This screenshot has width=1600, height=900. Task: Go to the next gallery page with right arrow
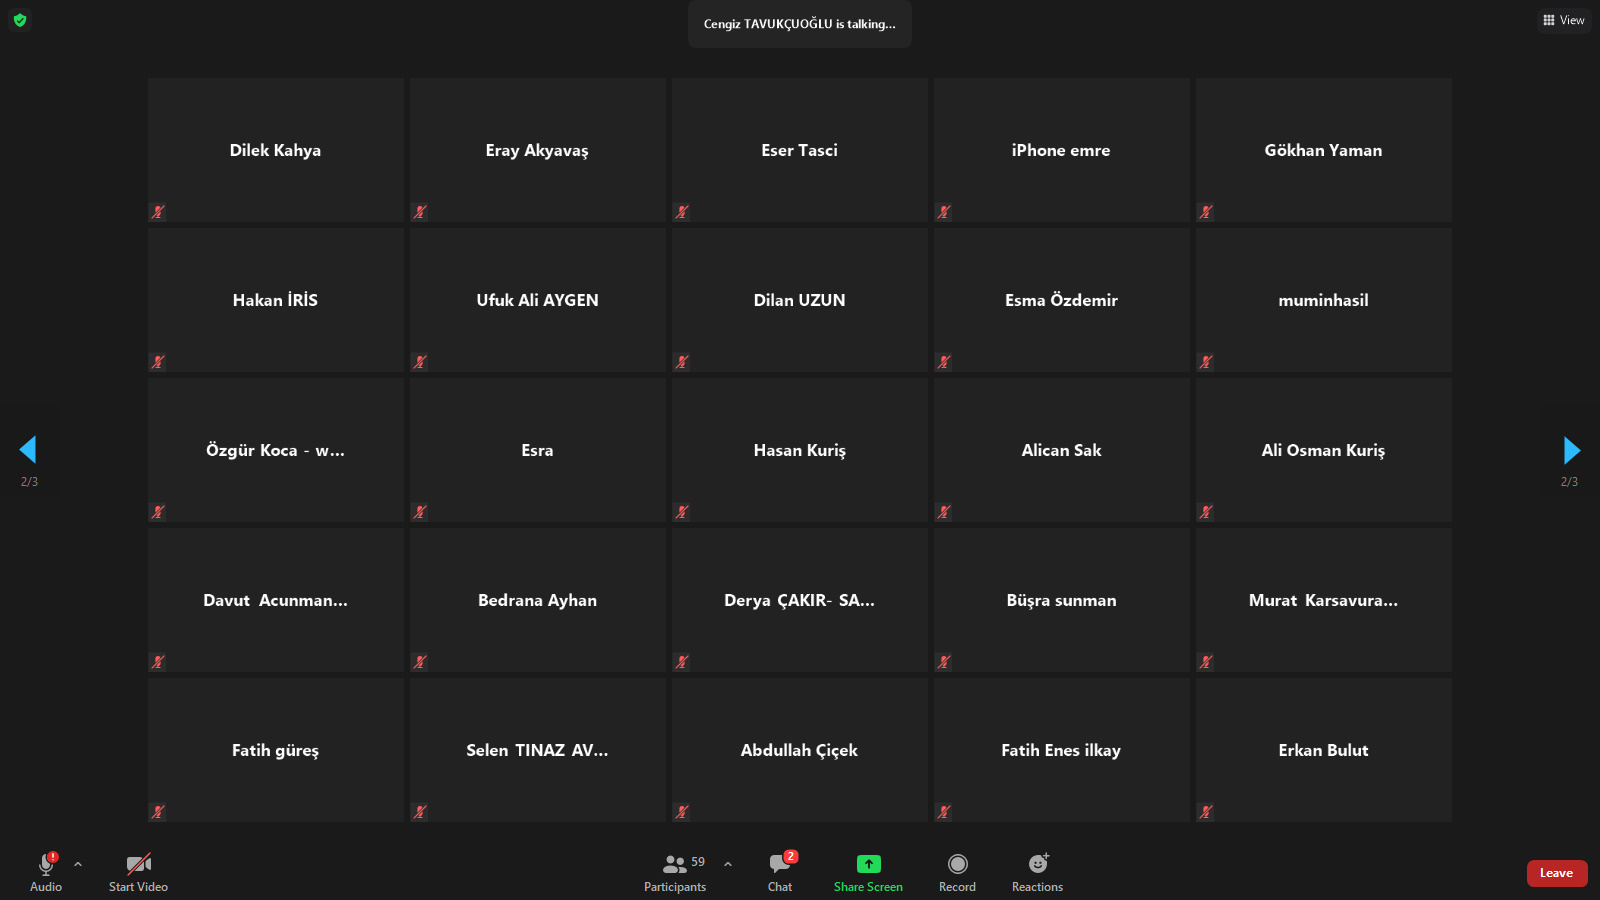point(1571,450)
